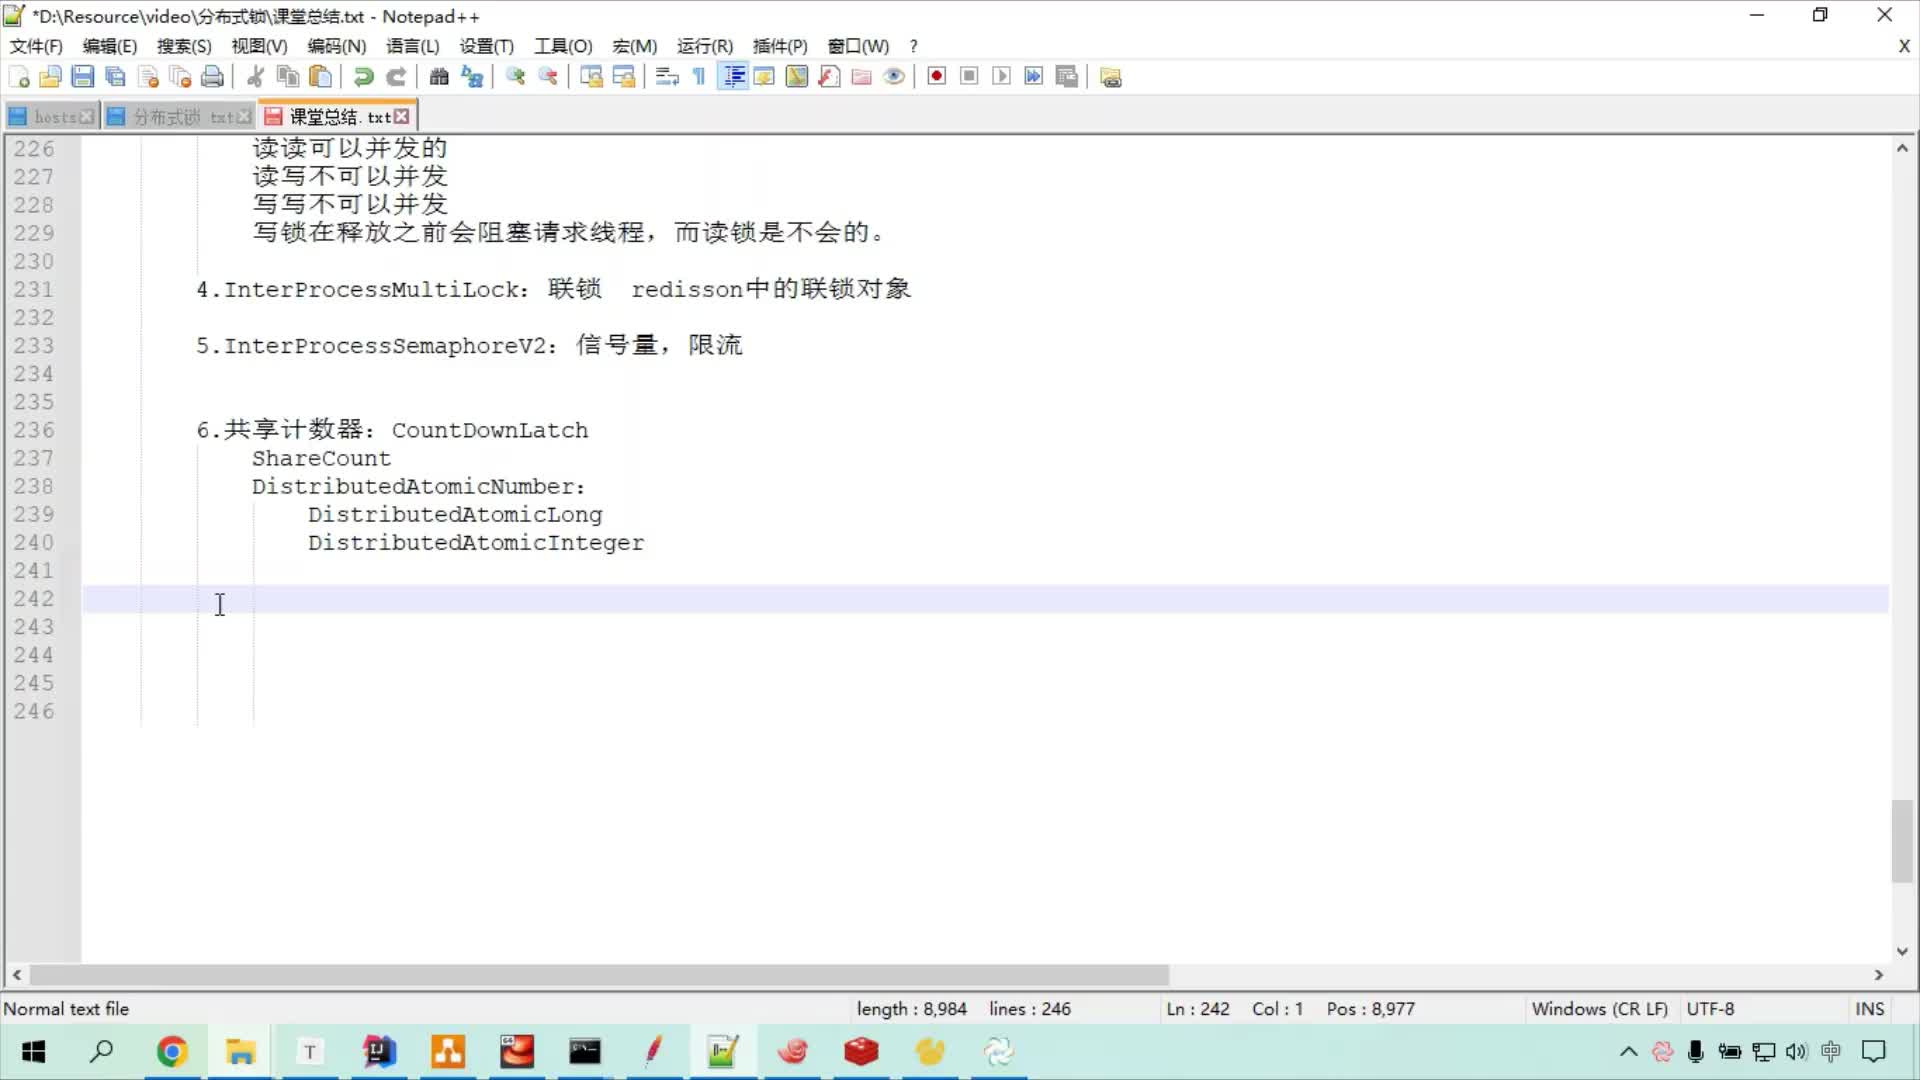Zoom out with the magnifier minus icon
1920x1080 pixels.
tap(548, 77)
